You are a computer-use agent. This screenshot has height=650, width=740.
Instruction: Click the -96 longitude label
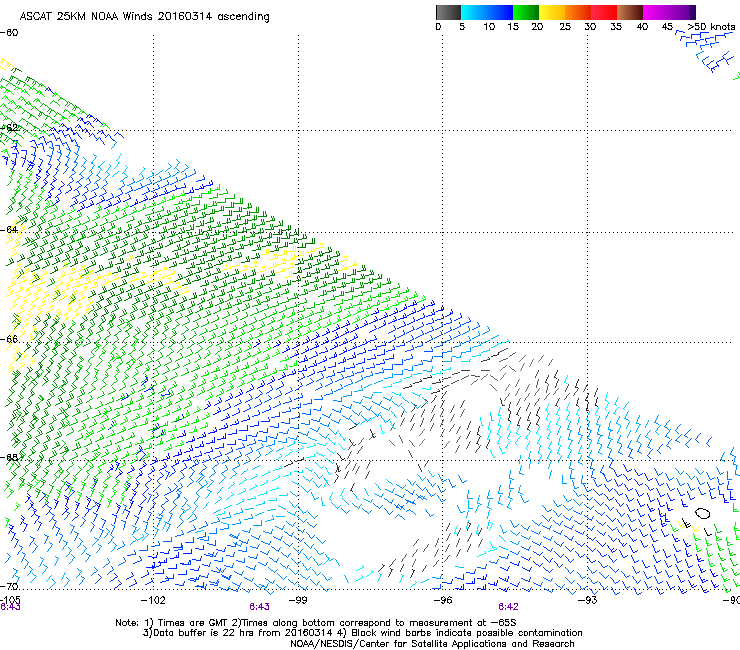point(443,600)
